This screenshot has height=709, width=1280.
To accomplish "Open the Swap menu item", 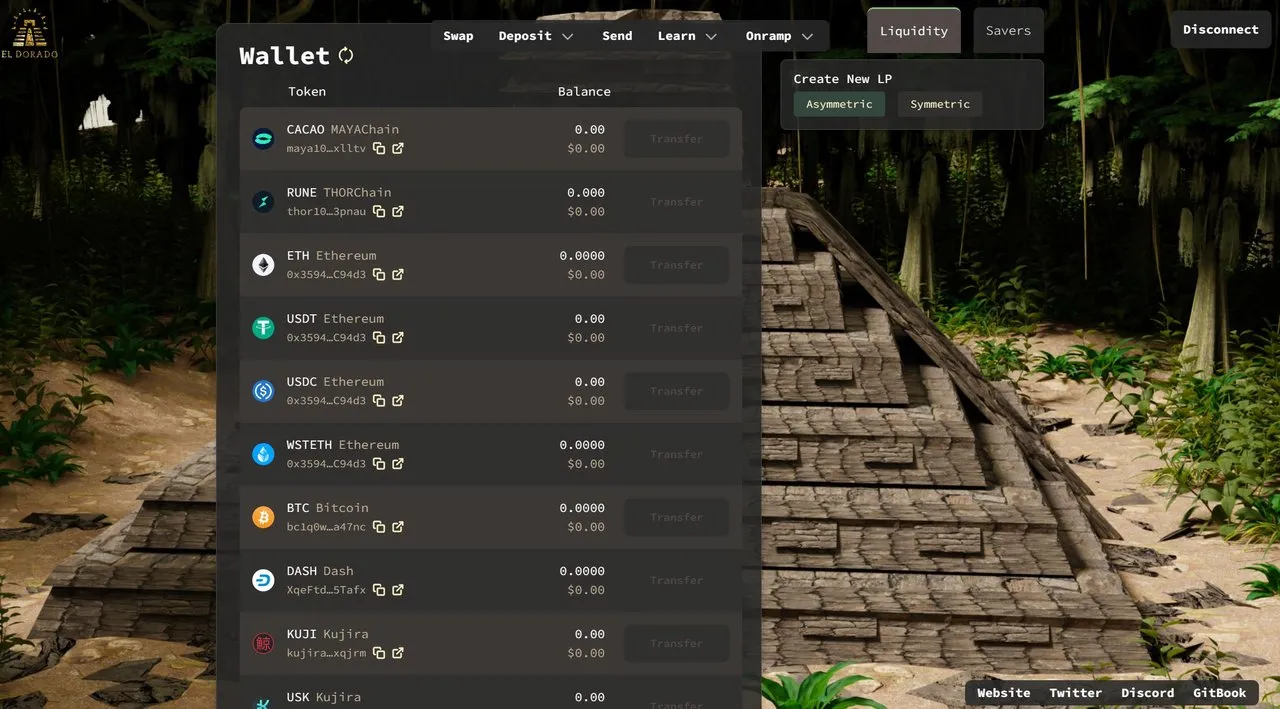I will 459,36.
